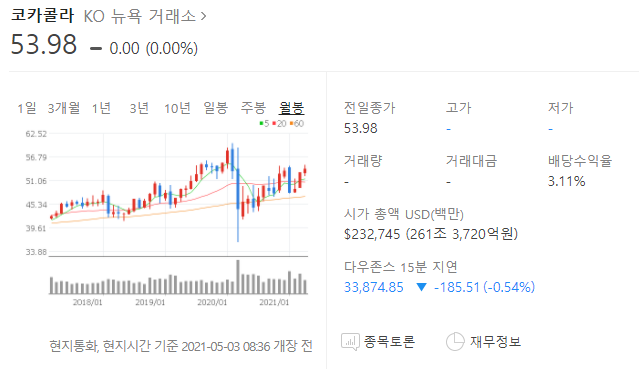The width and height of the screenshot is (642, 369).
Task: Click the 저가 label
Action: [x=561, y=108]
